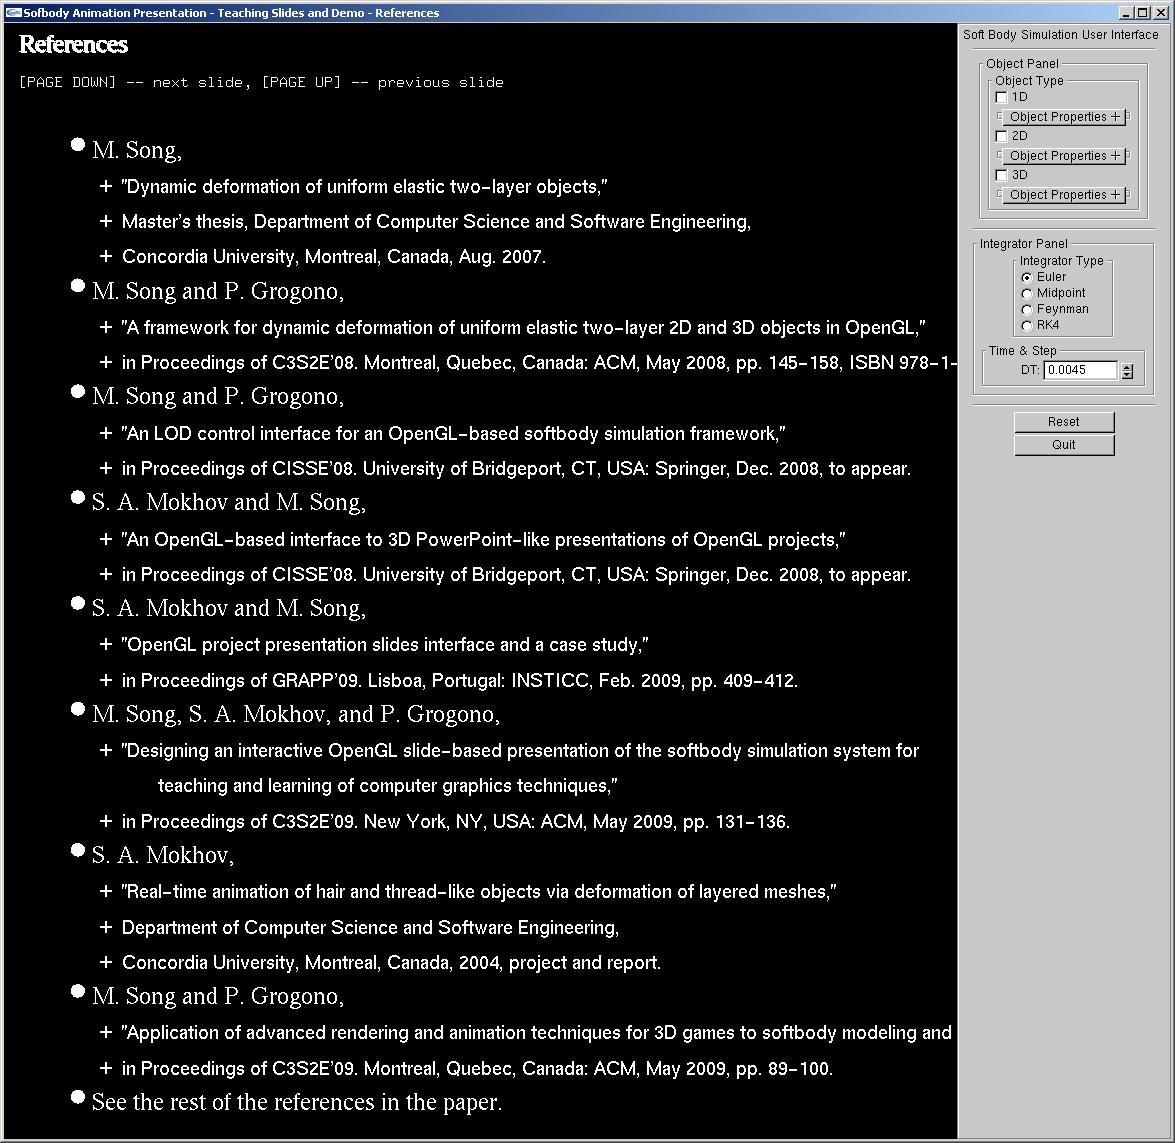
Task: Enable the 3D object type checkbox
Action: point(1001,175)
